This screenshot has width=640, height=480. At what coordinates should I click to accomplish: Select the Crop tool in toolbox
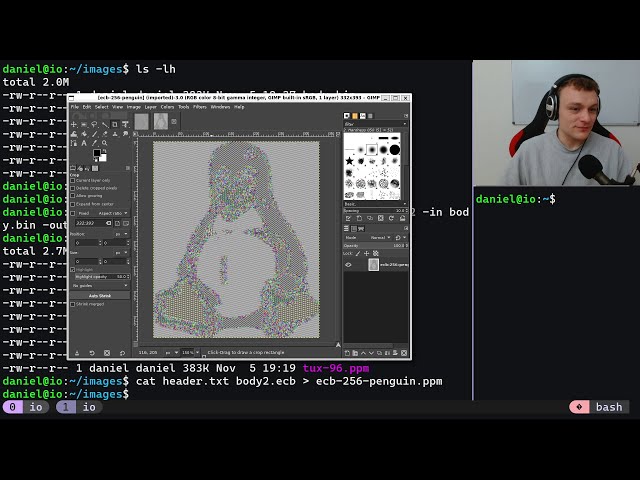point(115,124)
